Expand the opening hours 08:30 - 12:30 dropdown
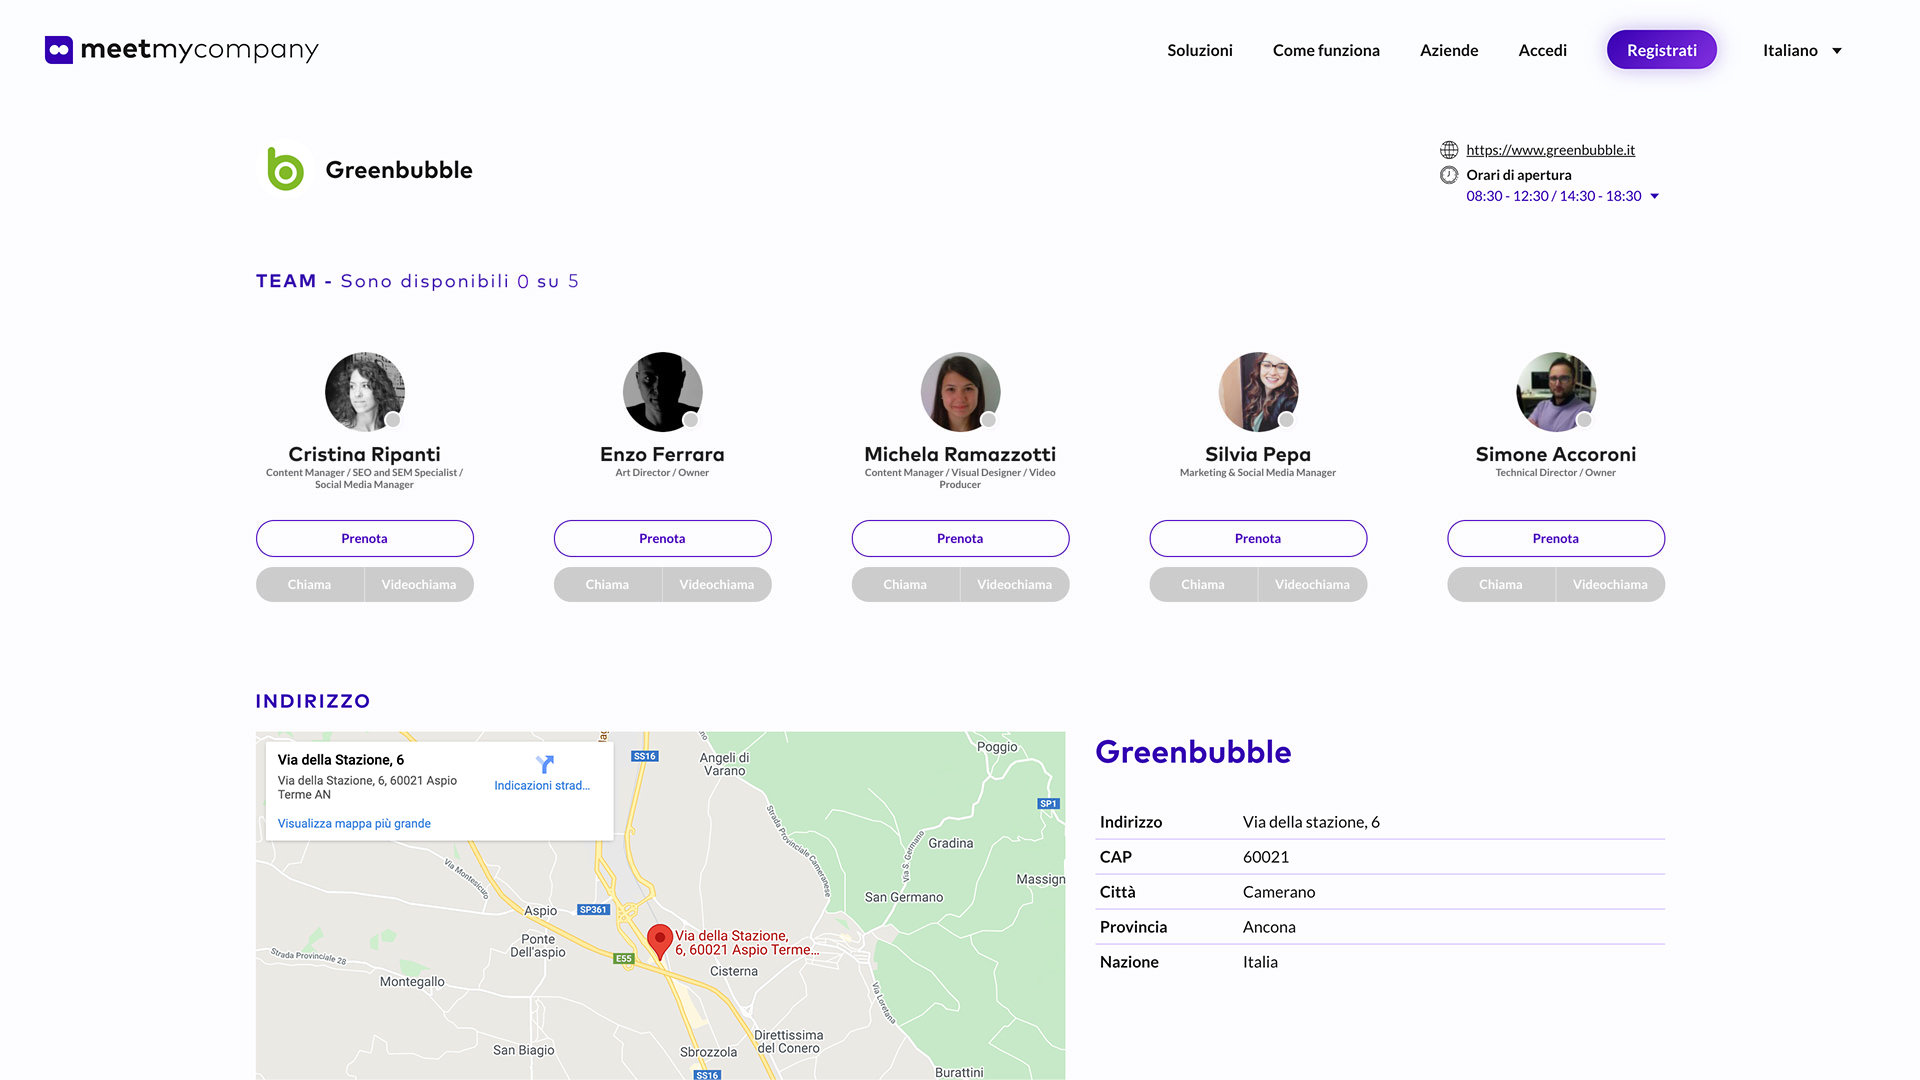Viewport: 1920px width, 1080px height. pyautogui.click(x=1563, y=196)
